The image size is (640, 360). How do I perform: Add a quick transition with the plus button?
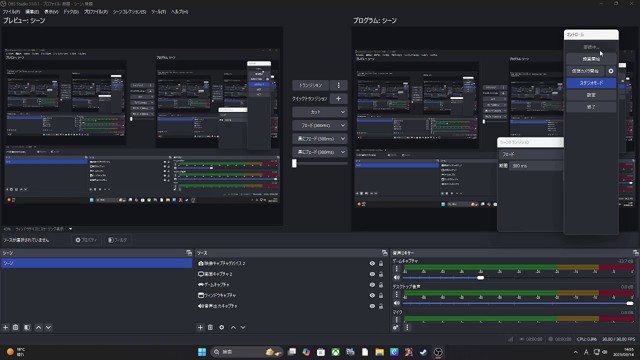click(338, 99)
